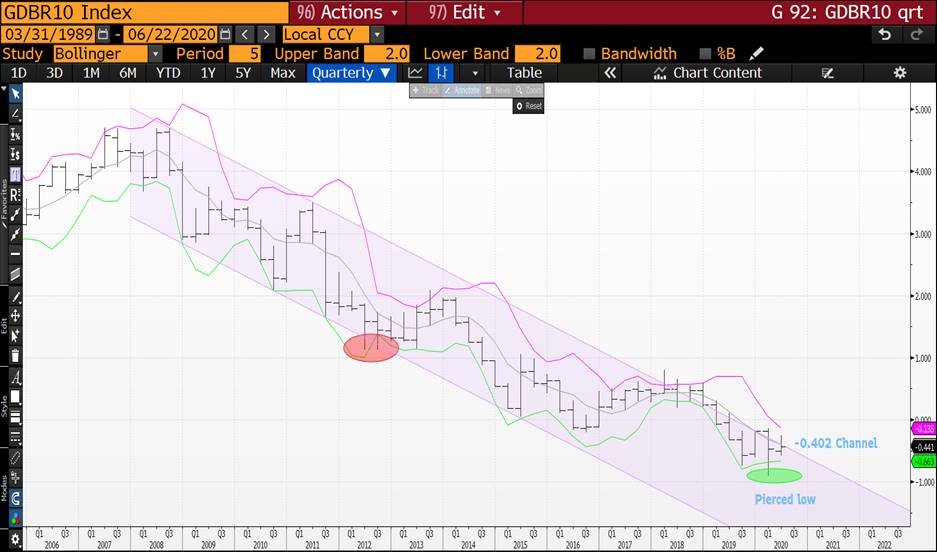
Task: Collapse panel with double left chevron
Action: click(607, 73)
